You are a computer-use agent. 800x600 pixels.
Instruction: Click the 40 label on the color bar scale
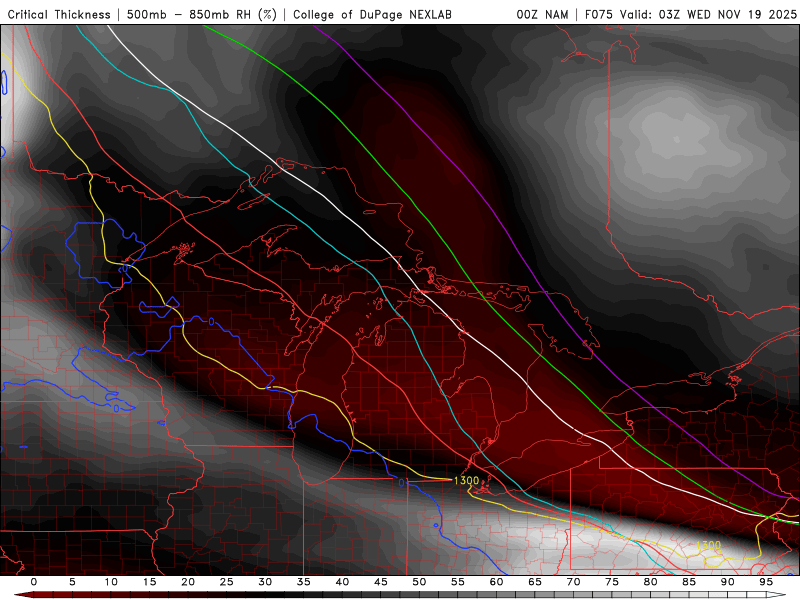tap(342, 582)
